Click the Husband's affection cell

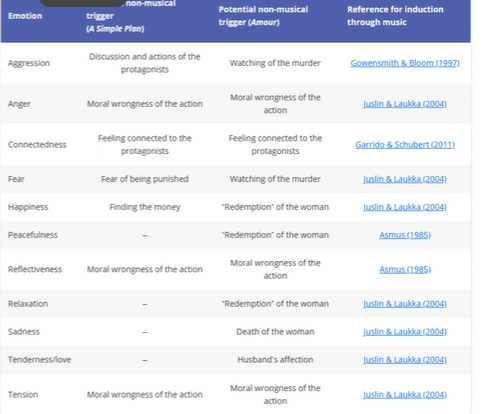tap(275, 360)
